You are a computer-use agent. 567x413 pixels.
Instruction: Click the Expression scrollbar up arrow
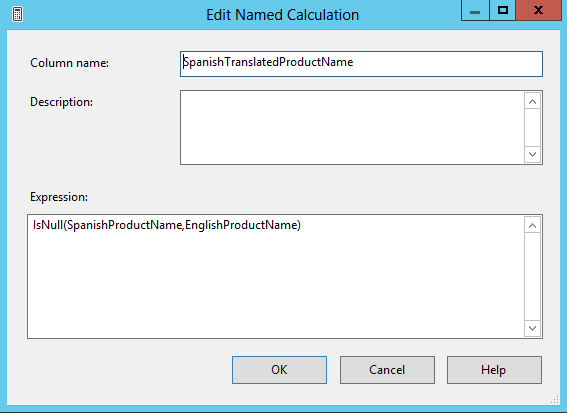[x=532, y=226]
